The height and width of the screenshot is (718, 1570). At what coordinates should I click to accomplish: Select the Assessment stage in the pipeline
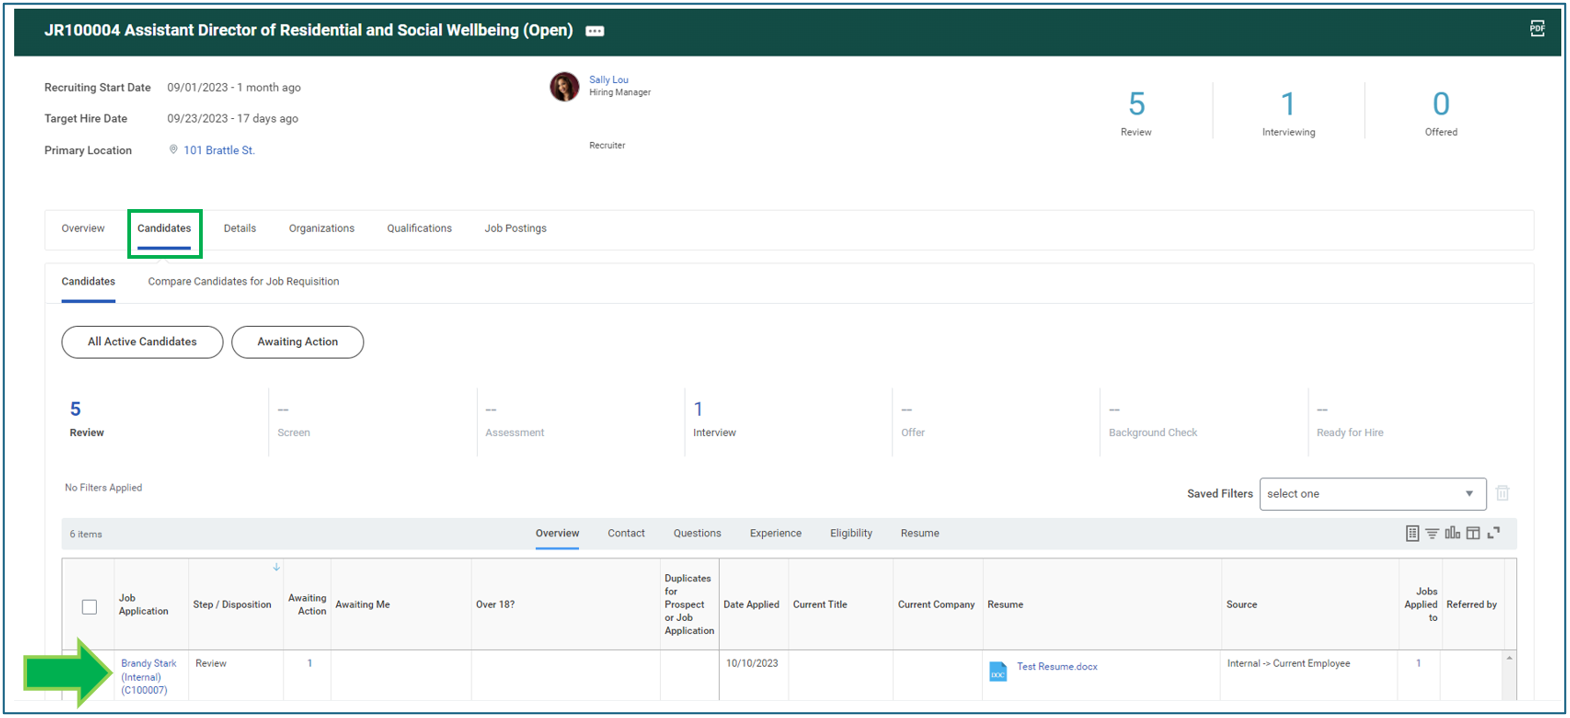click(x=514, y=420)
